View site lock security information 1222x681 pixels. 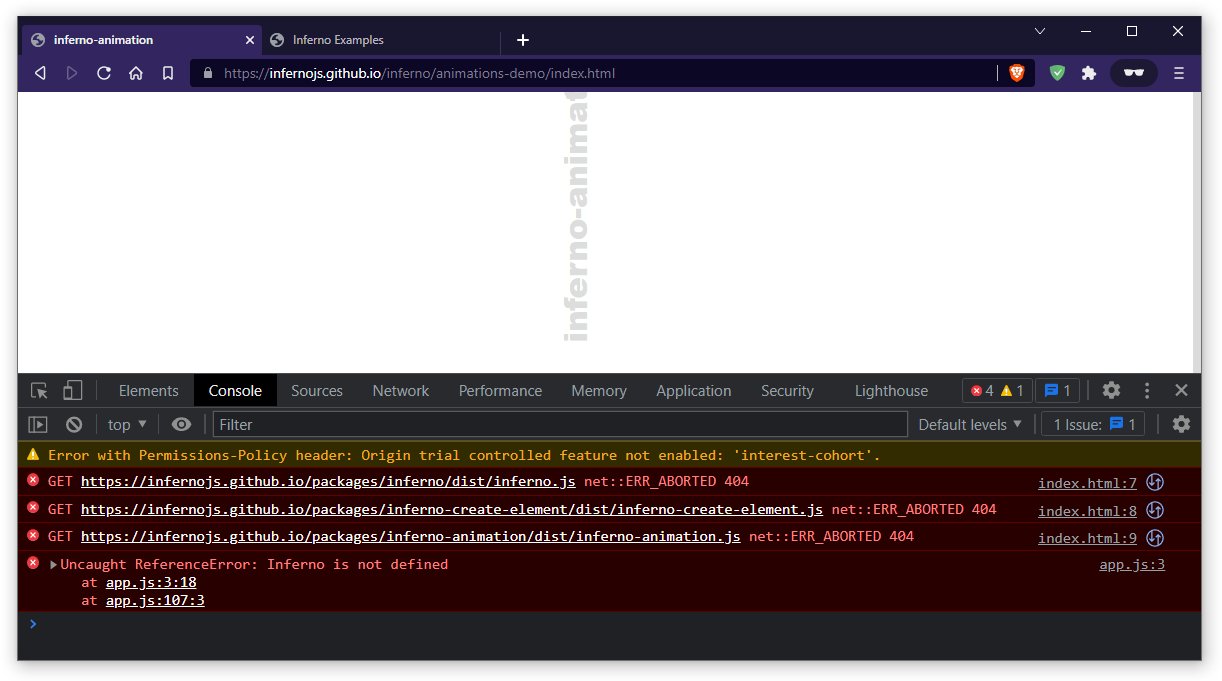tap(208, 73)
